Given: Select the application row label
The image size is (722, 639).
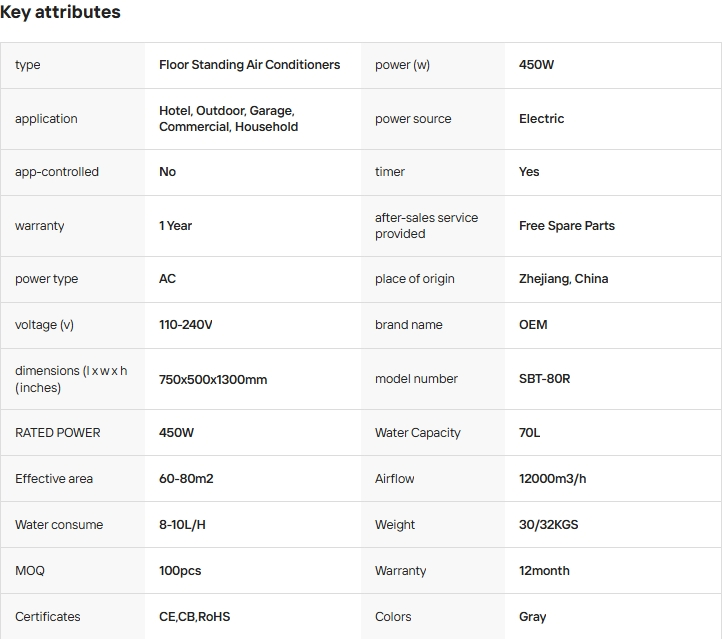Looking at the screenshot, I should [46, 119].
